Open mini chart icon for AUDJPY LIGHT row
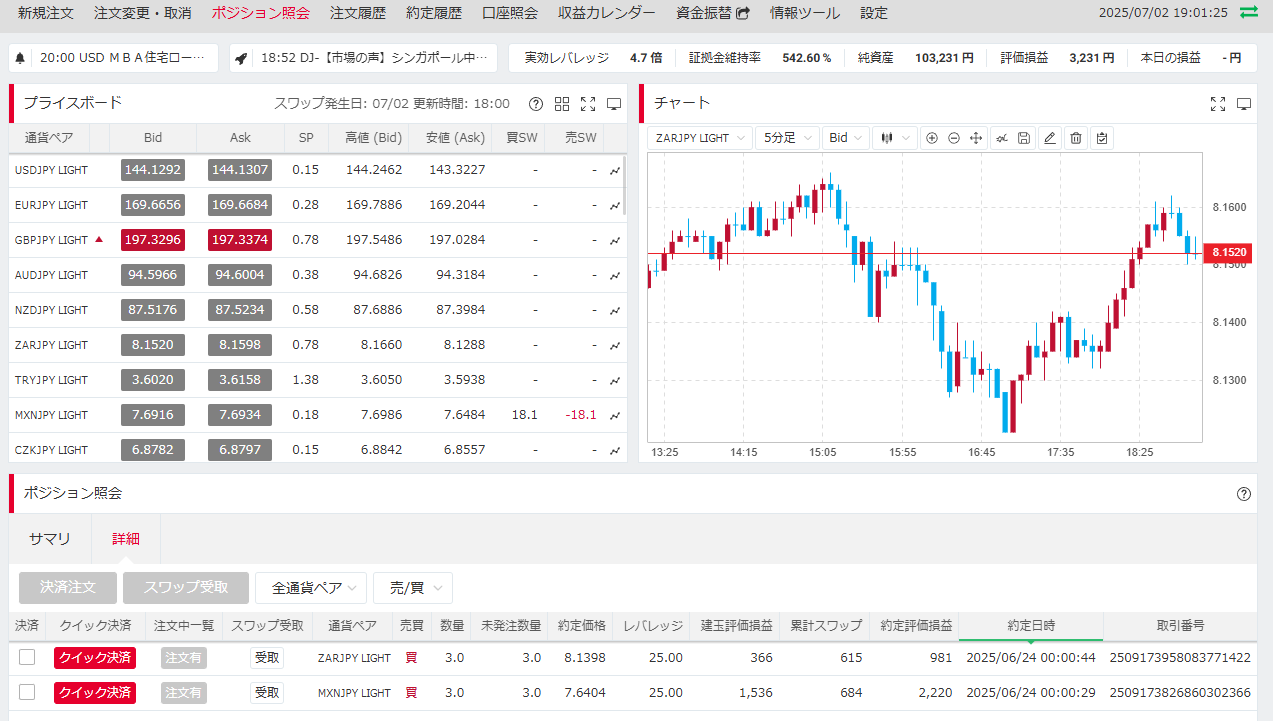Image resolution: width=1273 pixels, height=721 pixels. click(x=615, y=275)
